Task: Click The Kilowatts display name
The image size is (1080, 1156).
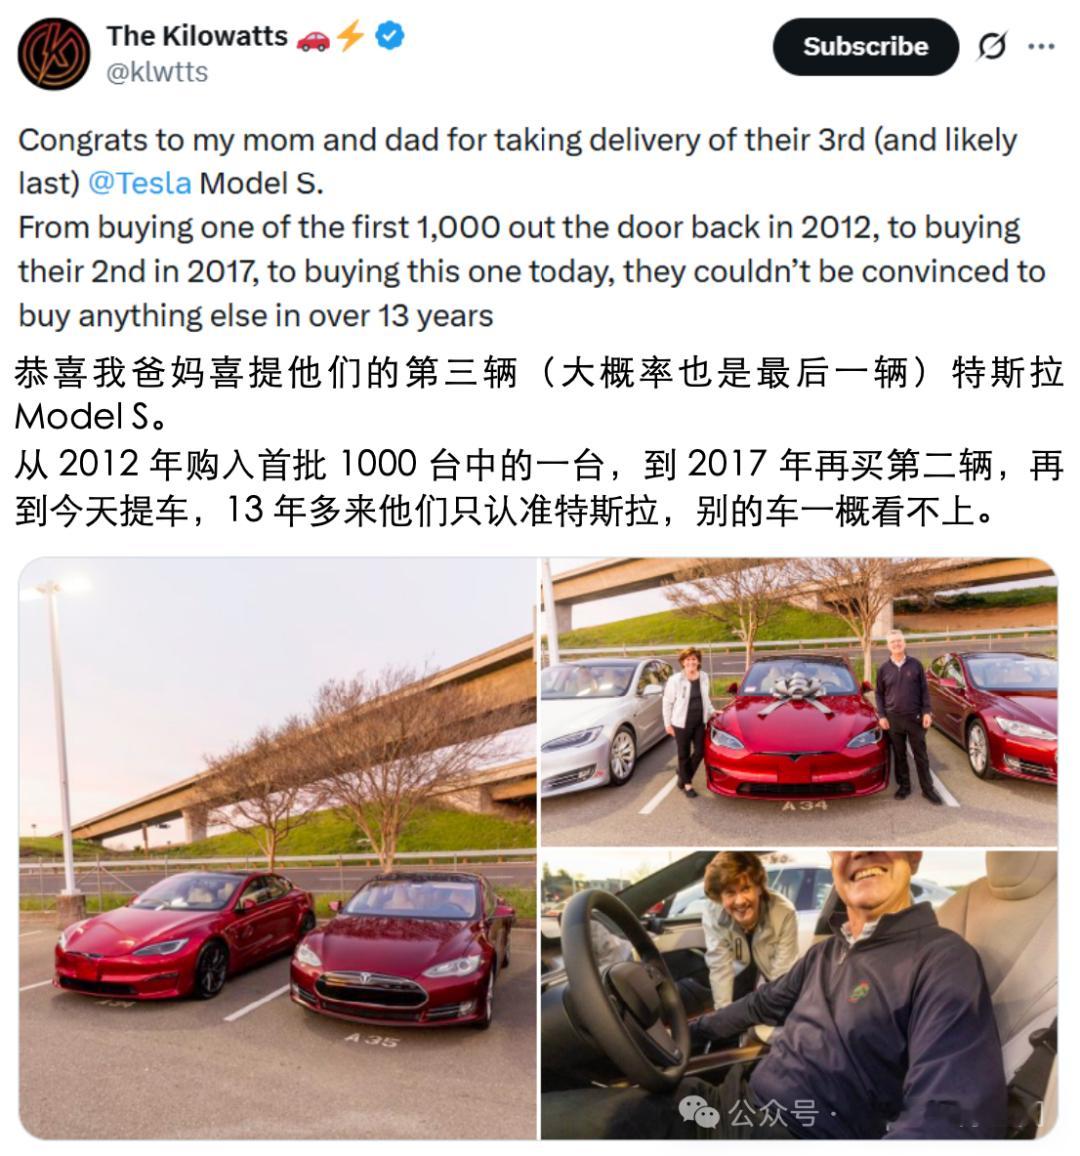Action: click(x=197, y=35)
